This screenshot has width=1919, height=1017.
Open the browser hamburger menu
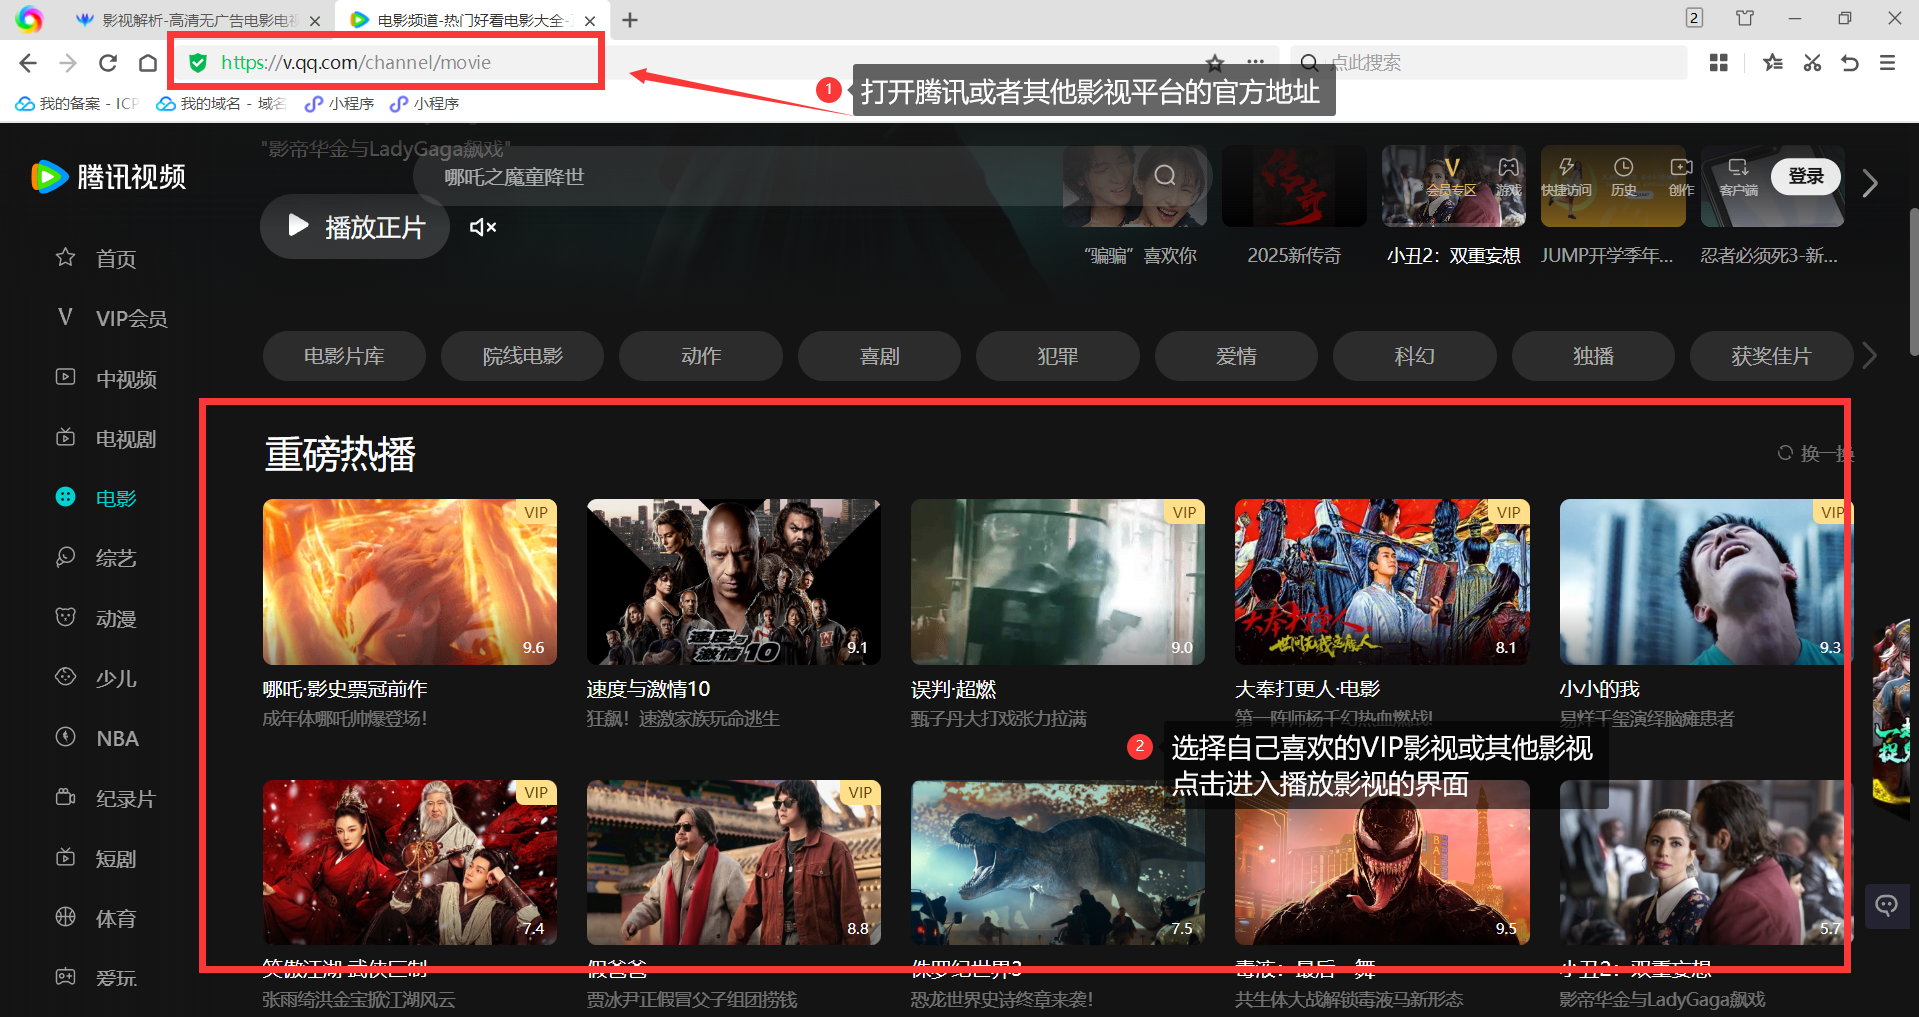click(1888, 62)
